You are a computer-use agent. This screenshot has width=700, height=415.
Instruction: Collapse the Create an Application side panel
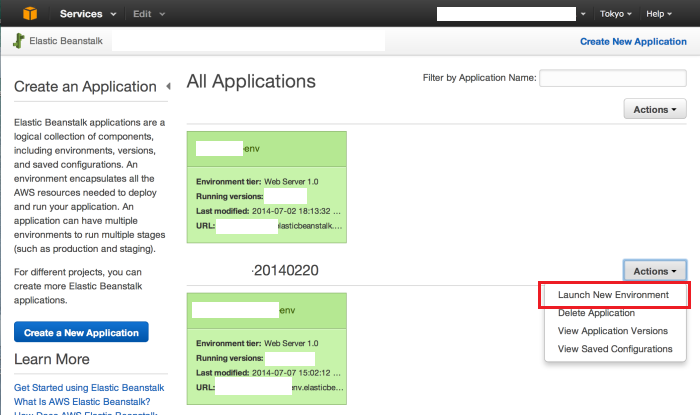[168, 86]
